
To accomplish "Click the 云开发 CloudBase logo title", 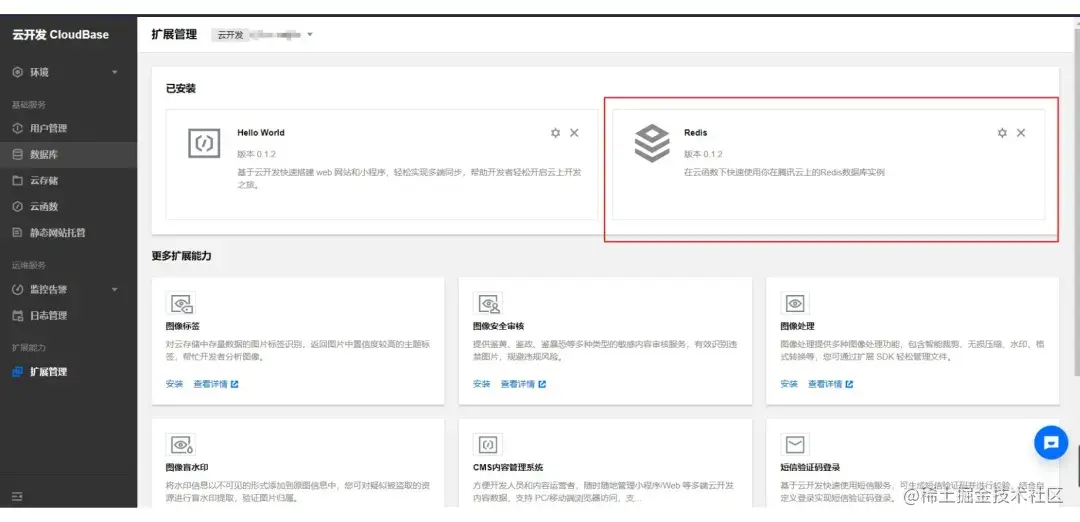I will 61,34.
